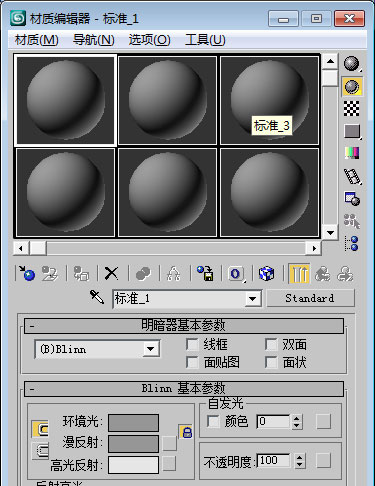The image size is (375, 486).
Task: Click the Select by Material icon
Action: (x=352, y=221)
